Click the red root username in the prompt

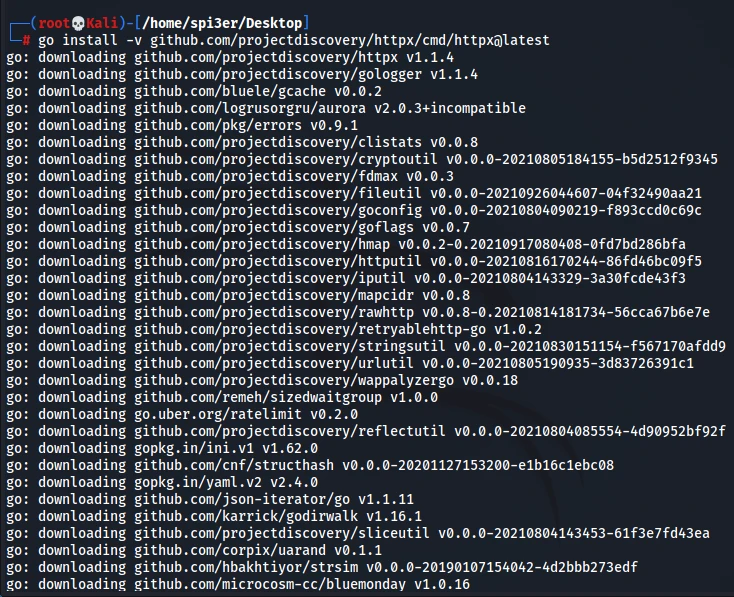pyautogui.click(x=52, y=23)
